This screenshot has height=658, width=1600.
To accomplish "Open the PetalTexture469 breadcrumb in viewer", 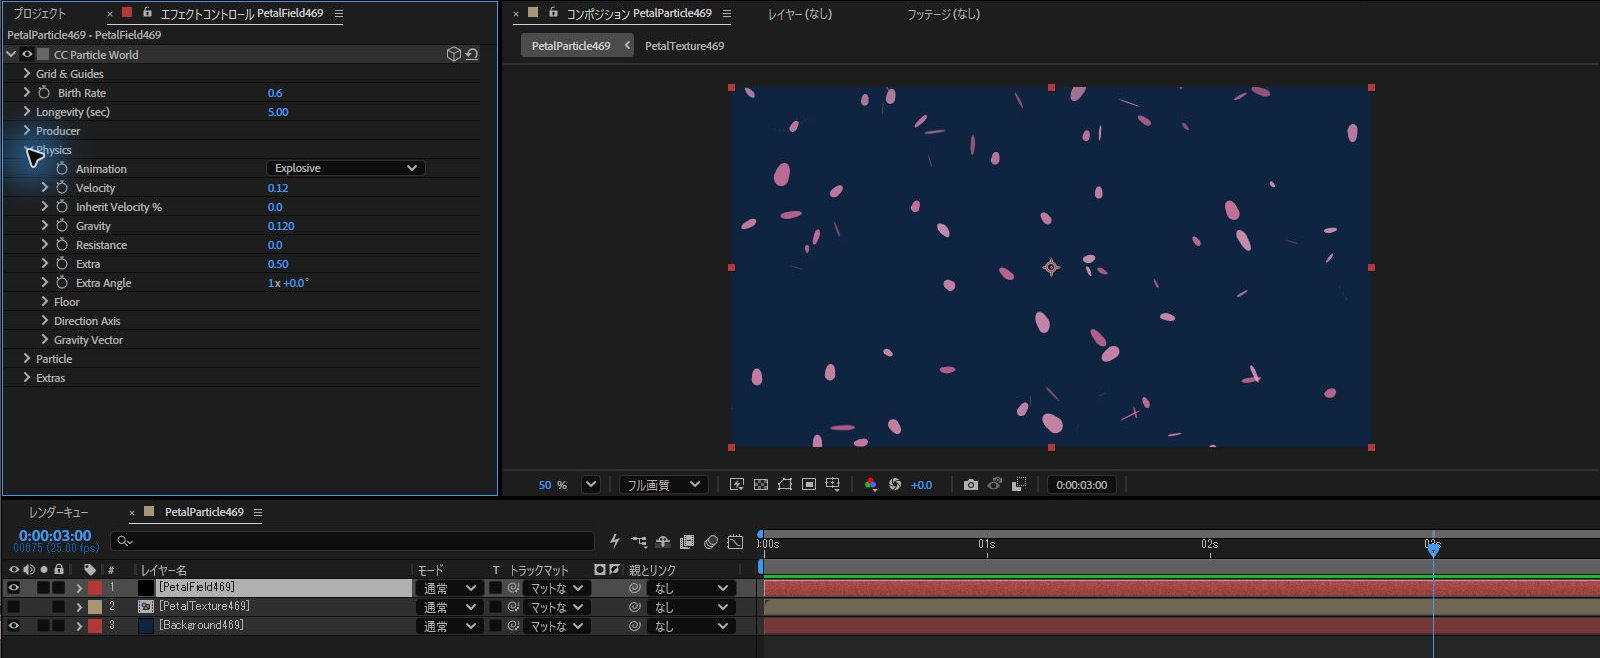I will 684,45.
